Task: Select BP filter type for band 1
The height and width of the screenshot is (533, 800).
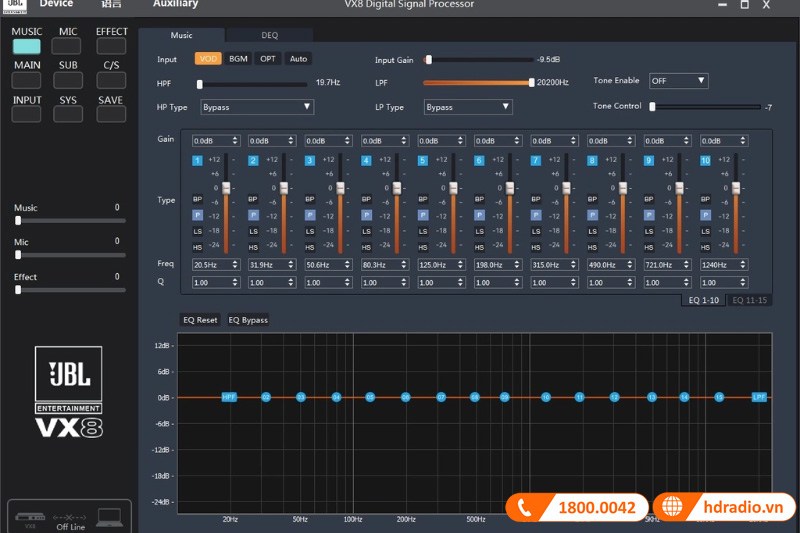Action: pos(197,200)
